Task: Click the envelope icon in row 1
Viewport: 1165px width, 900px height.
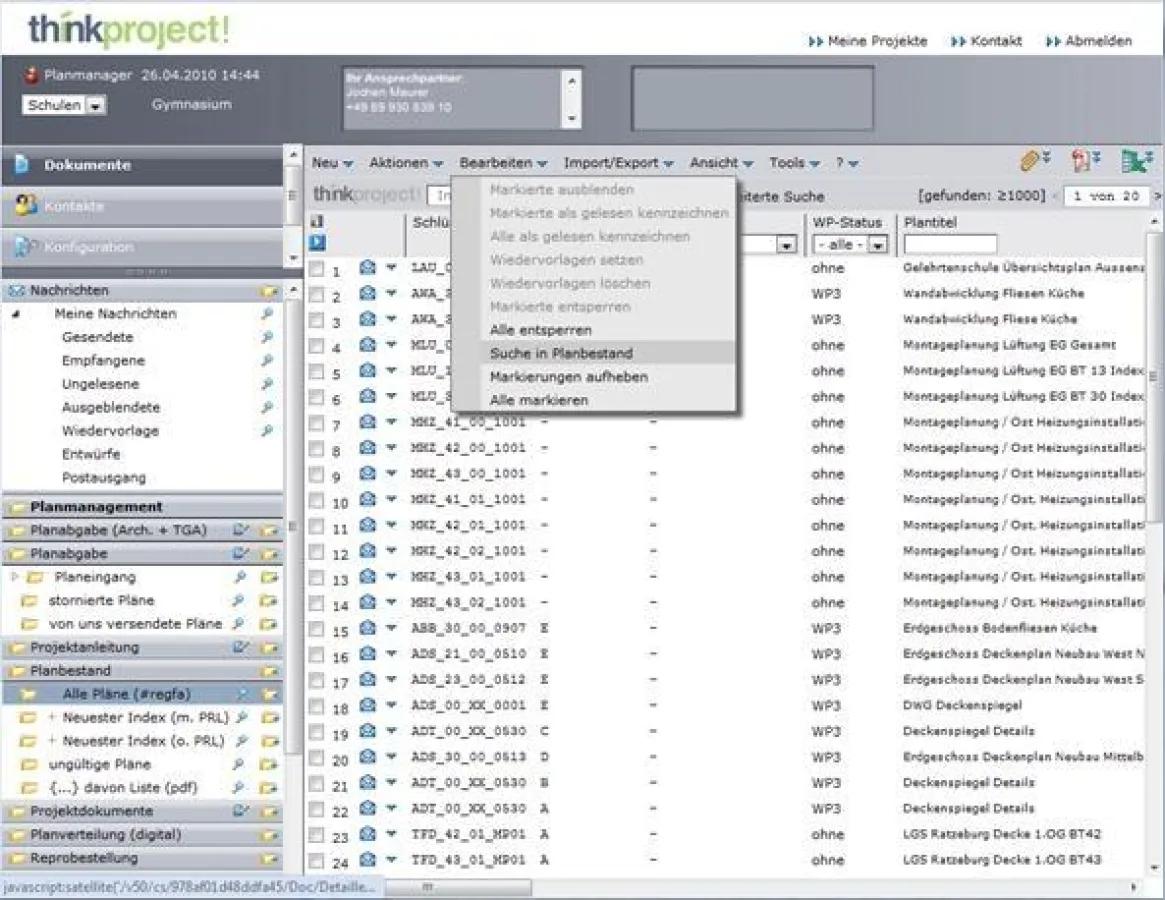Action: (368, 267)
